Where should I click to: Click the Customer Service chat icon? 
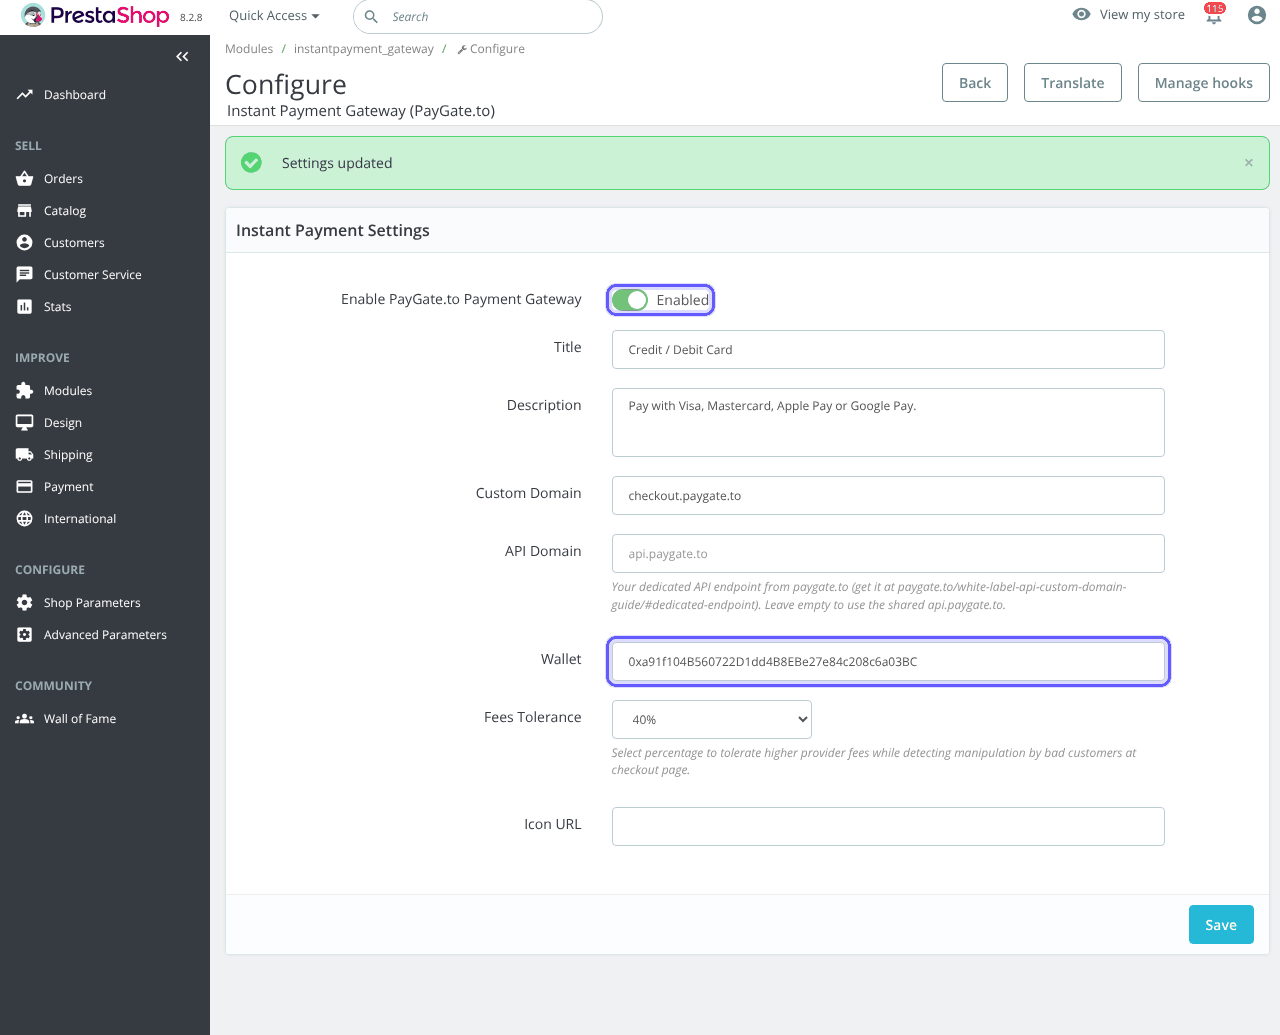25,275
